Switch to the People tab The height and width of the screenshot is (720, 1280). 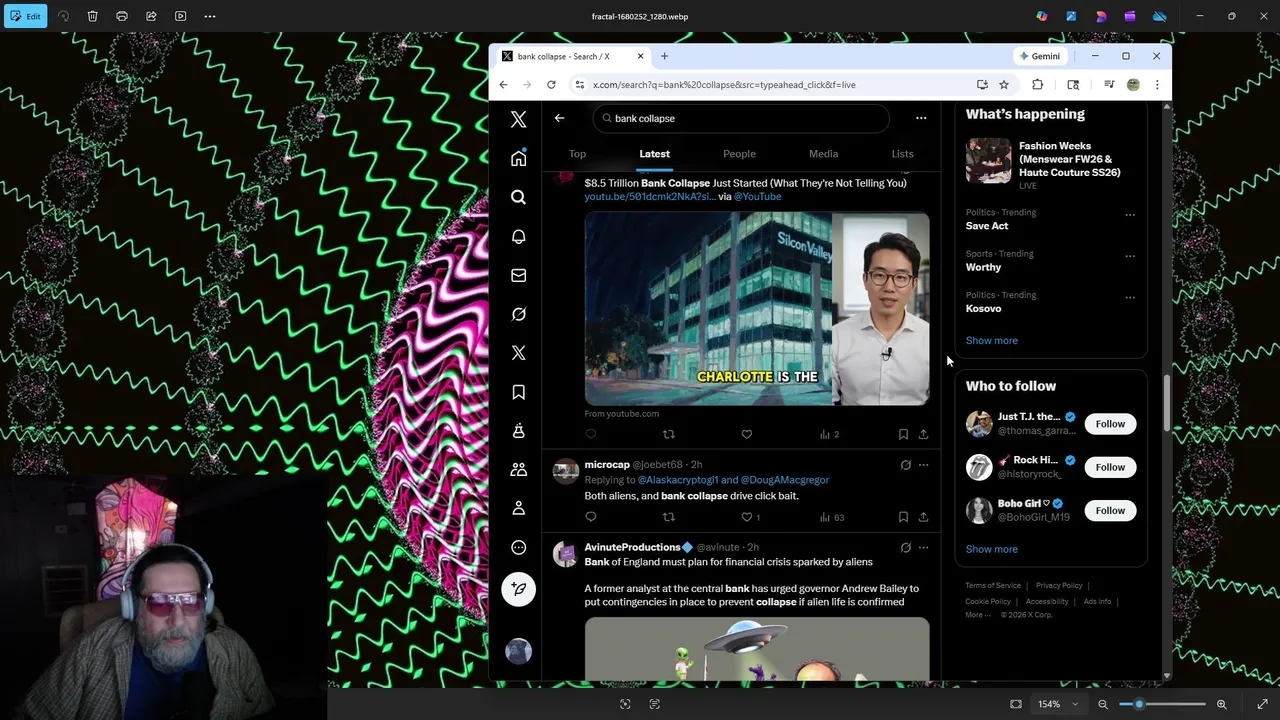(739, 154)
